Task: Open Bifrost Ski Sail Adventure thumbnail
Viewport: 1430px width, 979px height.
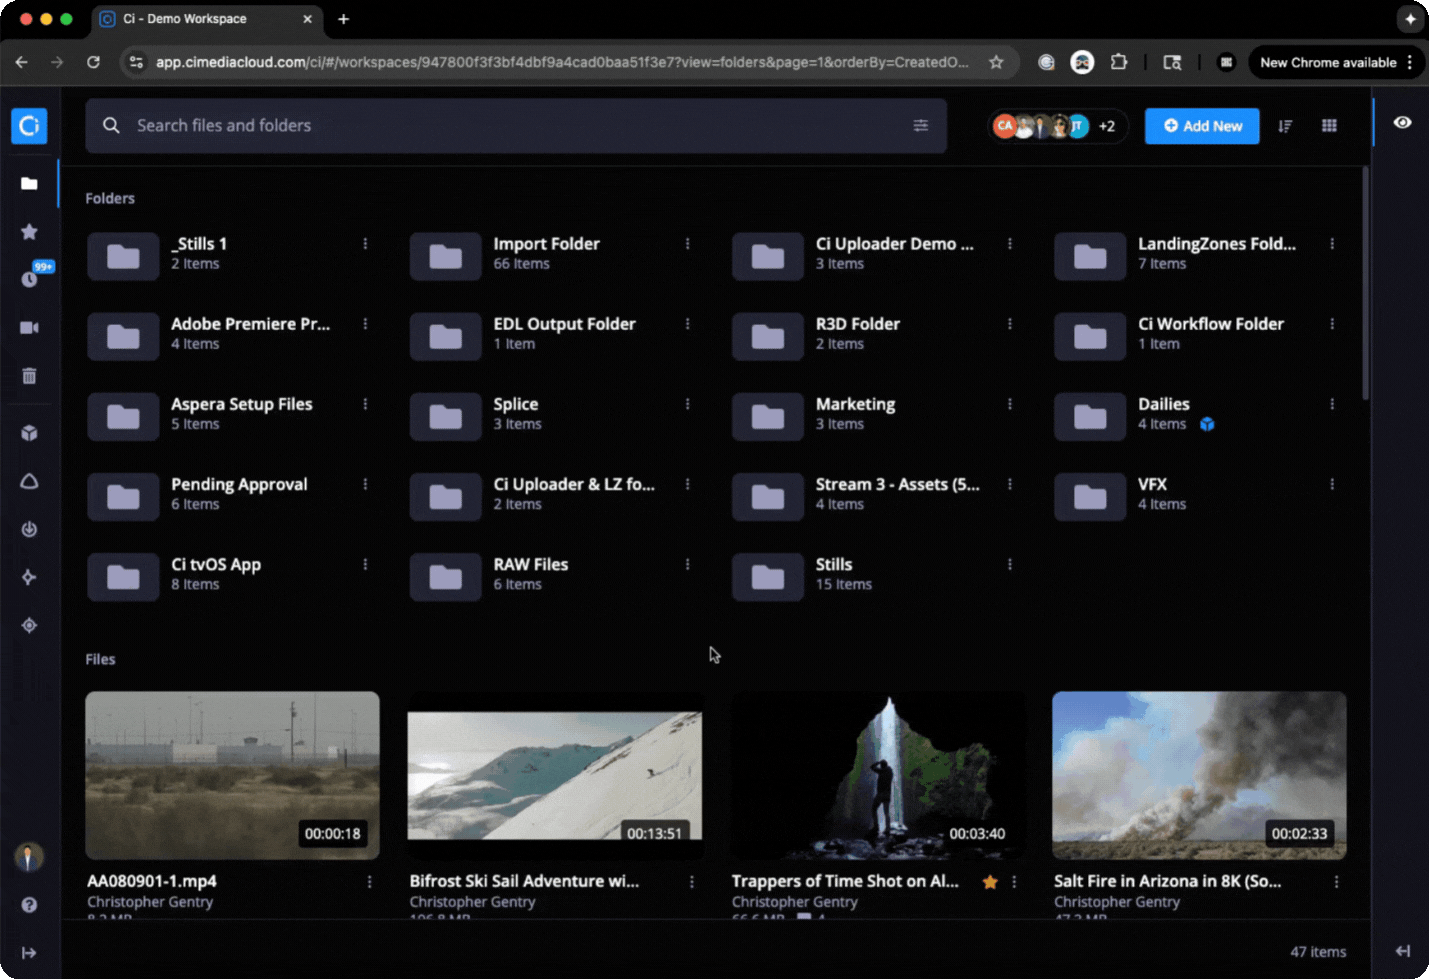Action: [554, 775]
